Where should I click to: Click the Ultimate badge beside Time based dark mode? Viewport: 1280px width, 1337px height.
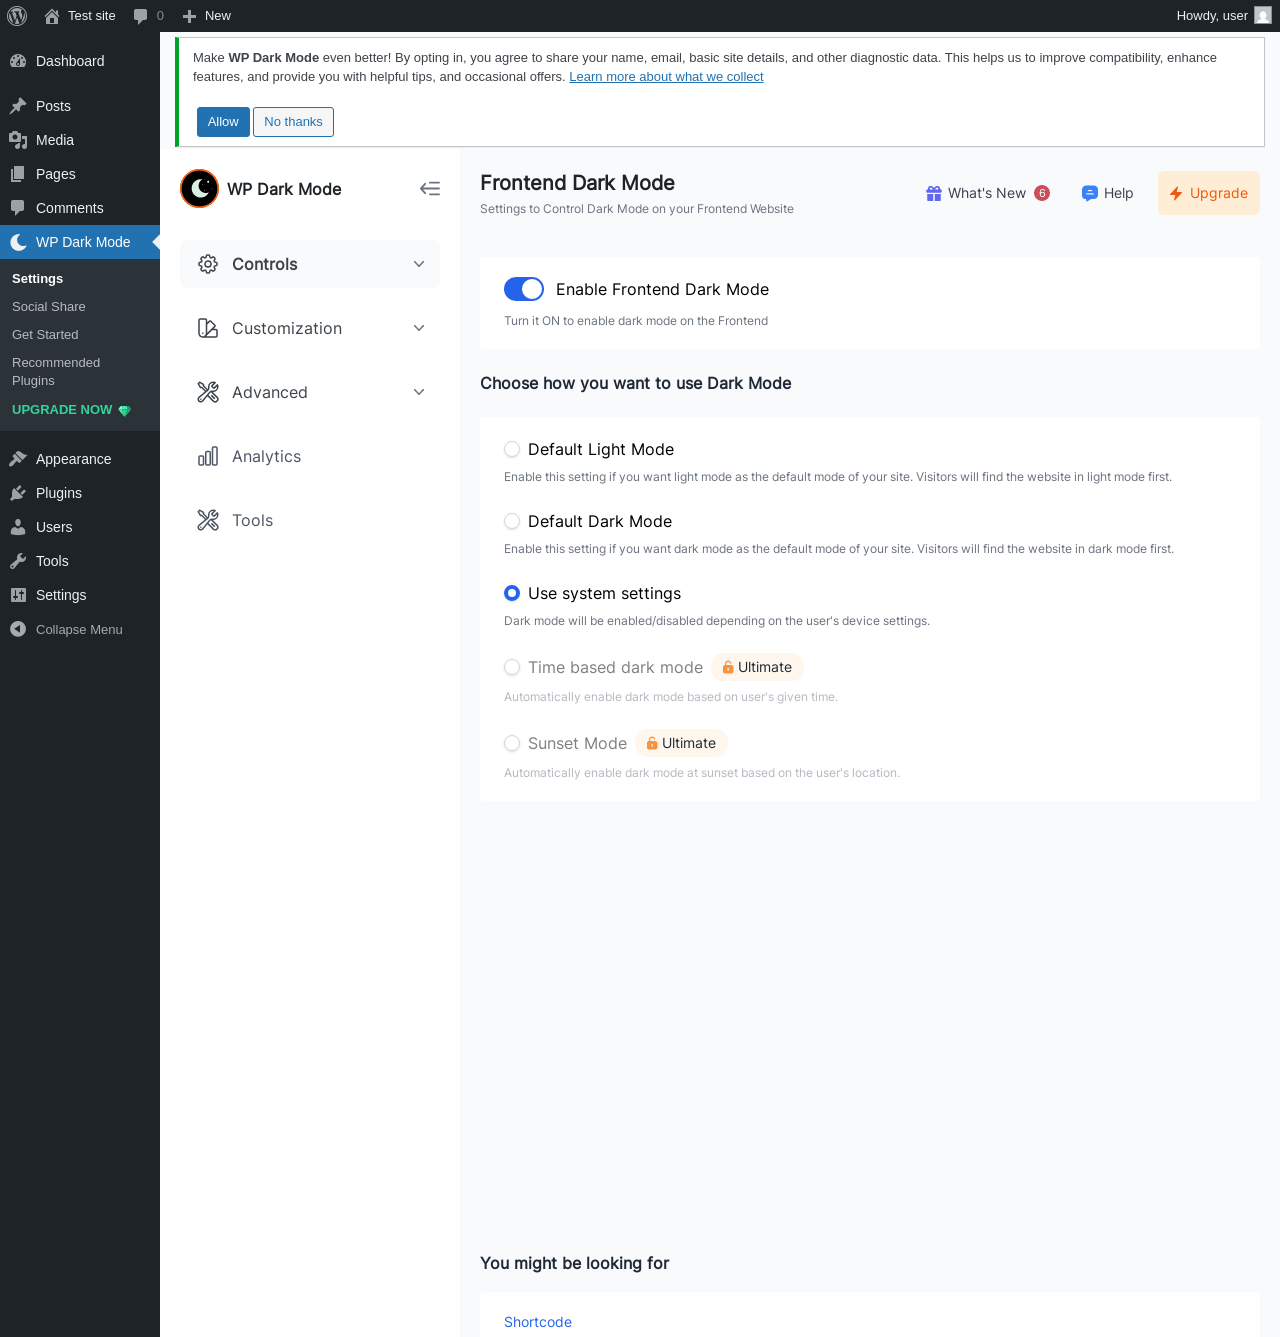[x=757, y=667]
